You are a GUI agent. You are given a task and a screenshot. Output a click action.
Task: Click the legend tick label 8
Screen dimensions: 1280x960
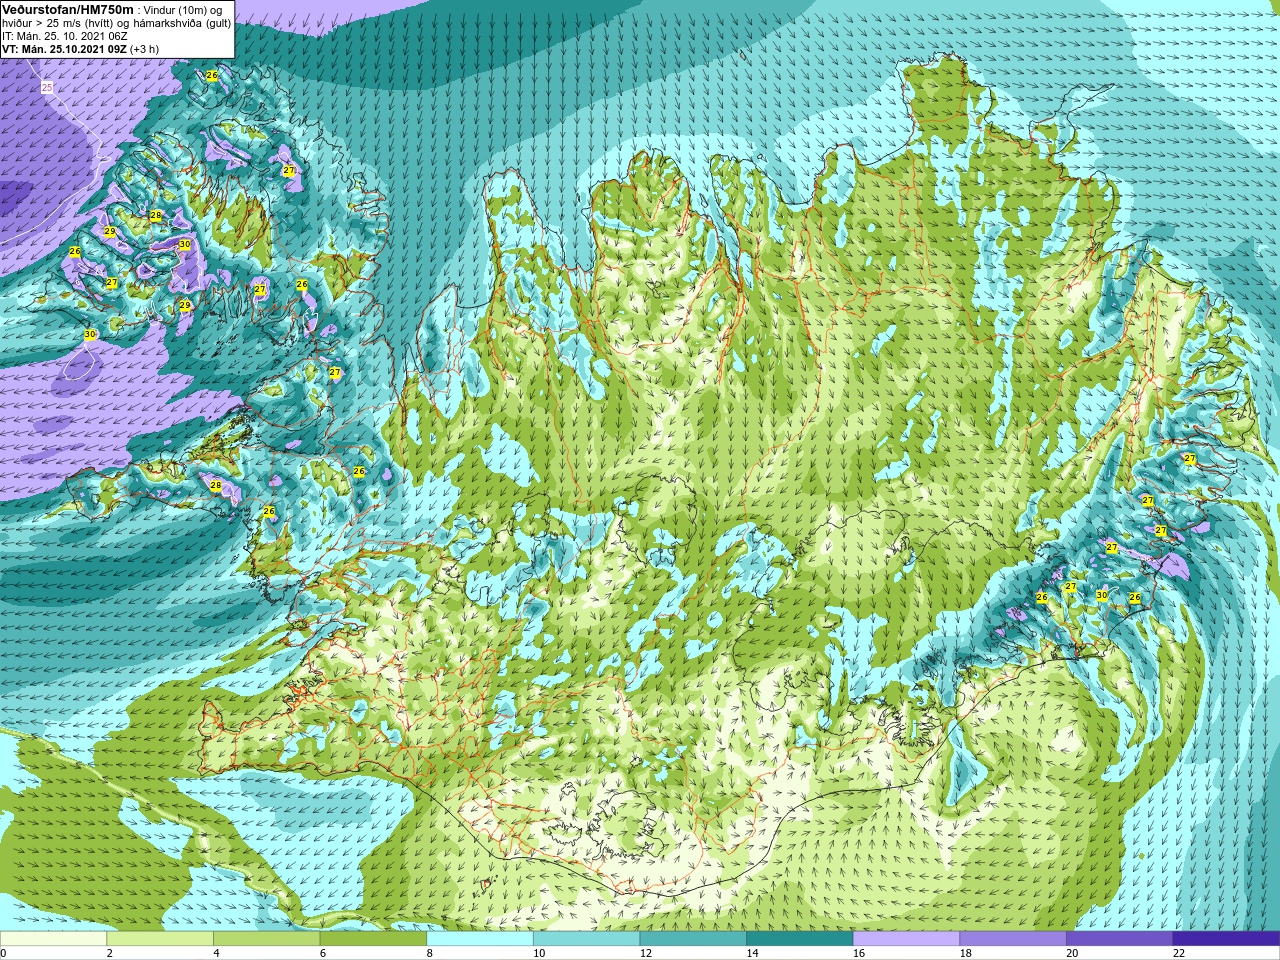click(430, 953)
